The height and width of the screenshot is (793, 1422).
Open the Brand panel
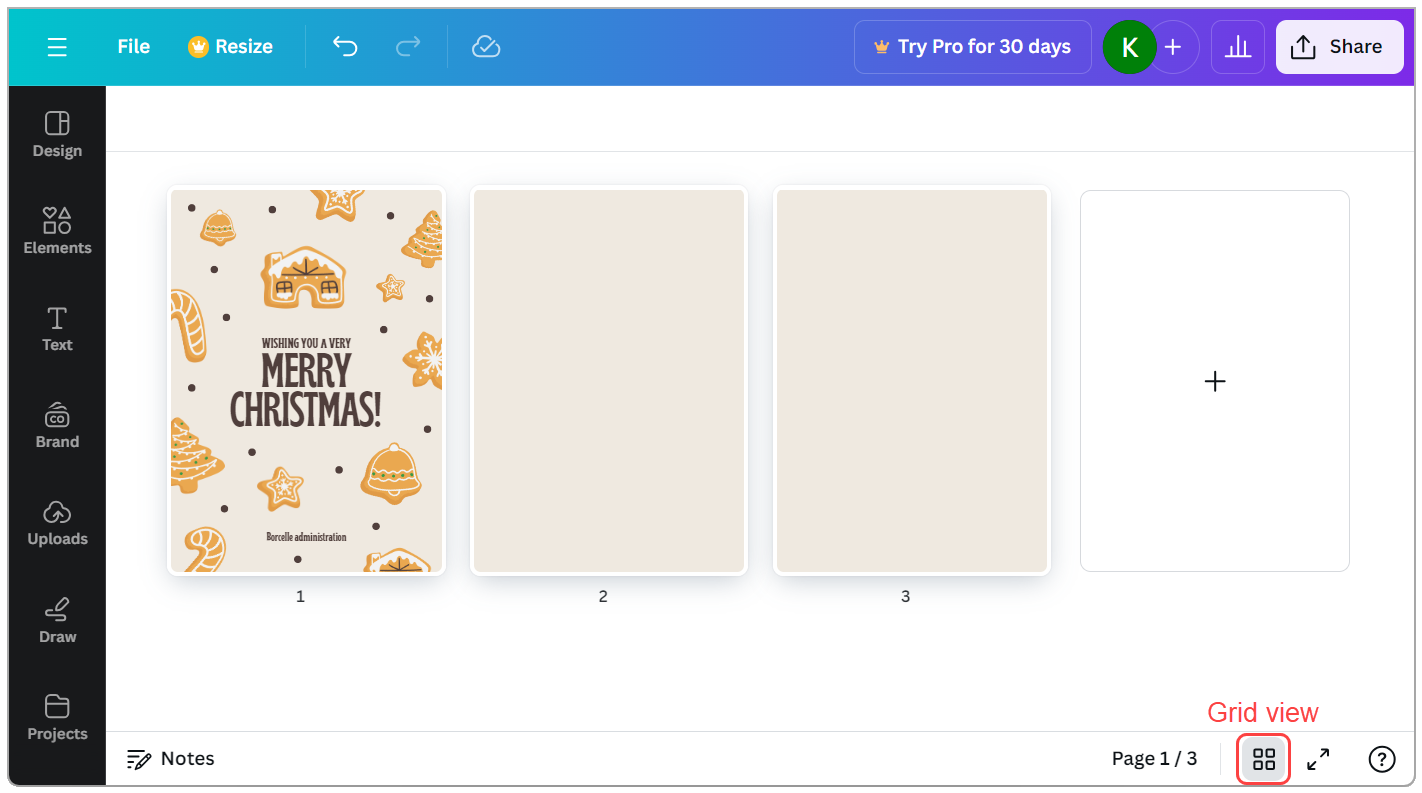[x=56, y=424]
